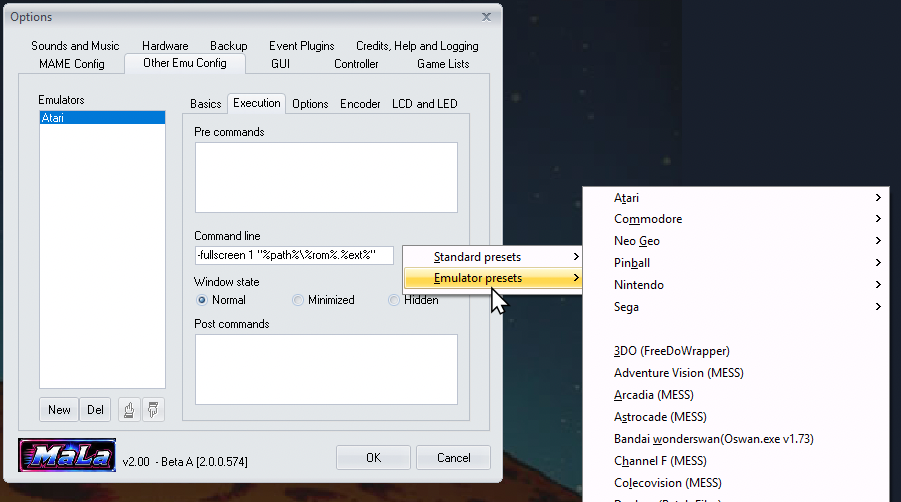Open the LCD and LED sub-tab
Image resolution: width=901 pixels, height=502 pixels.
pos(425,104)
